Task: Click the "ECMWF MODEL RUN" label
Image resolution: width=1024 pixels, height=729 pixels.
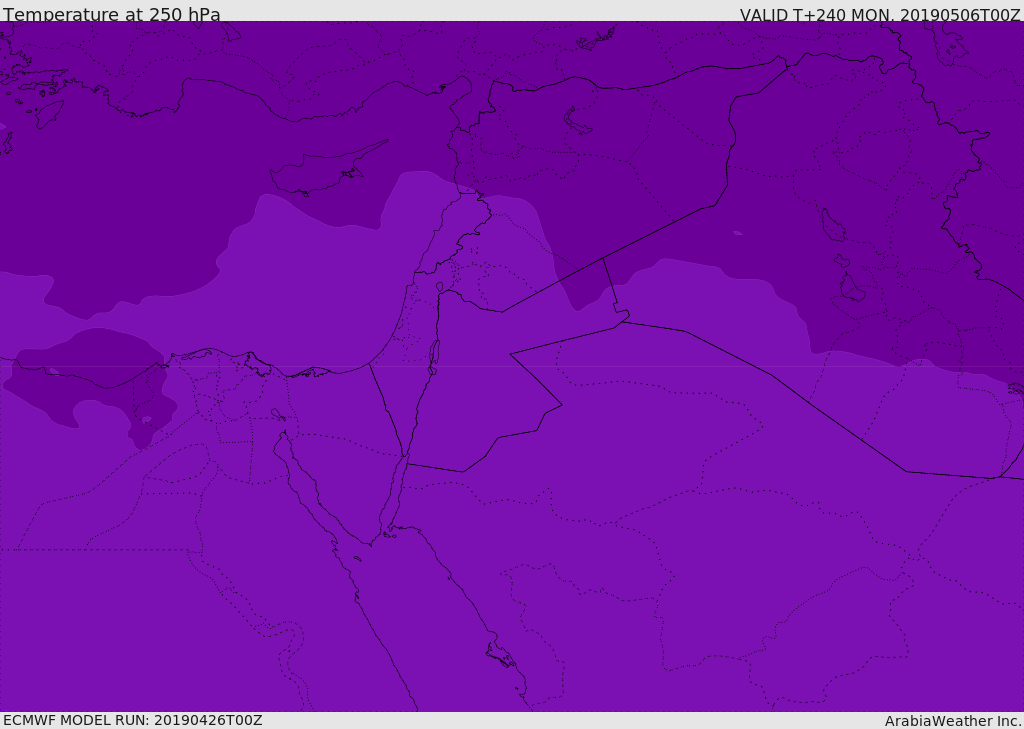Action: (76, 720)
